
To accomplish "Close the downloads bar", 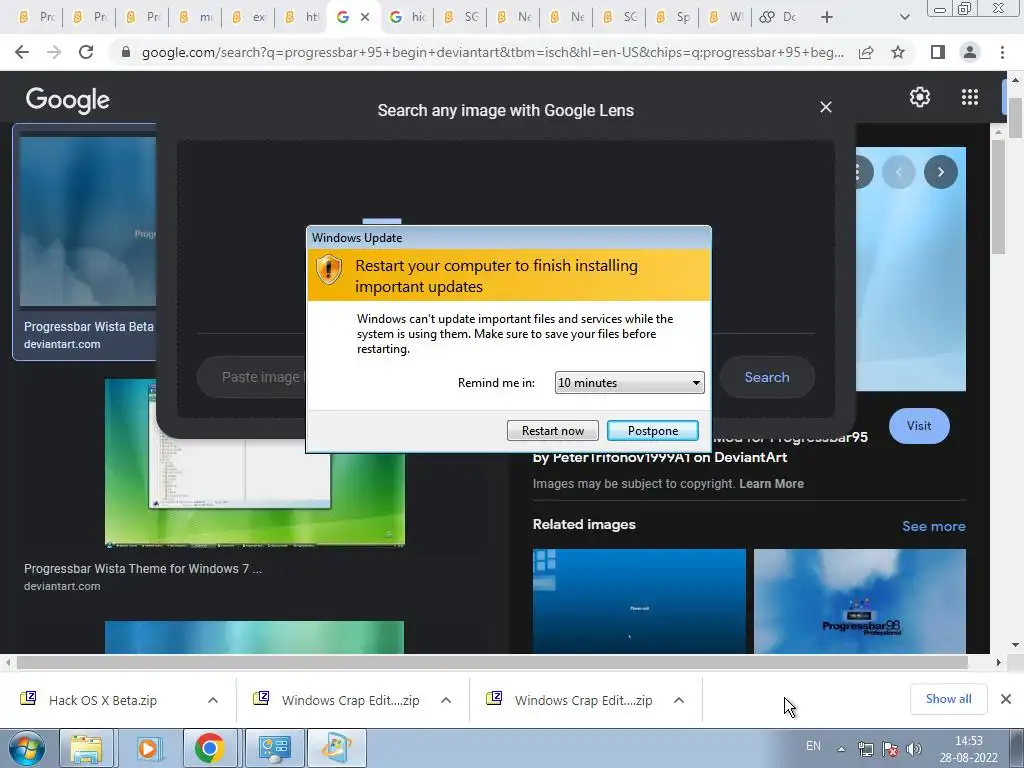I will [1006, 699].
